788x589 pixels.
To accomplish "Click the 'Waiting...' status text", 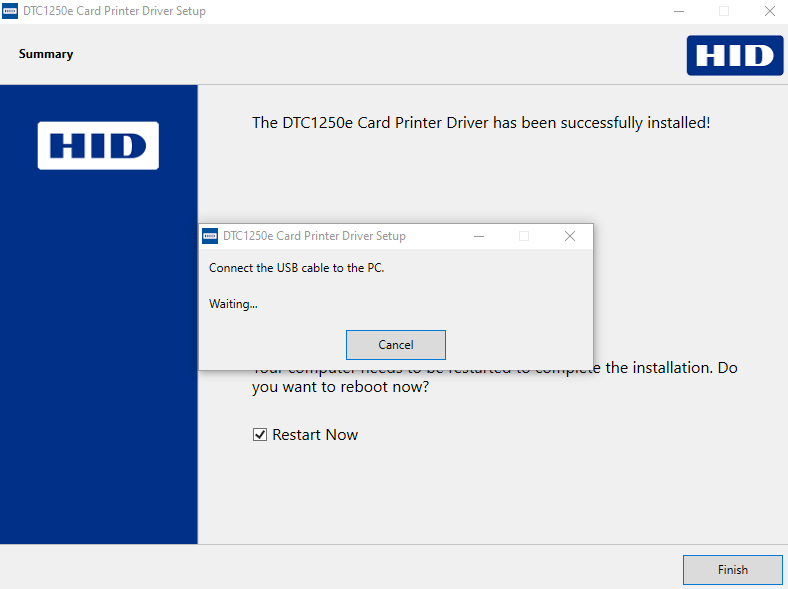I will point(233,304).
